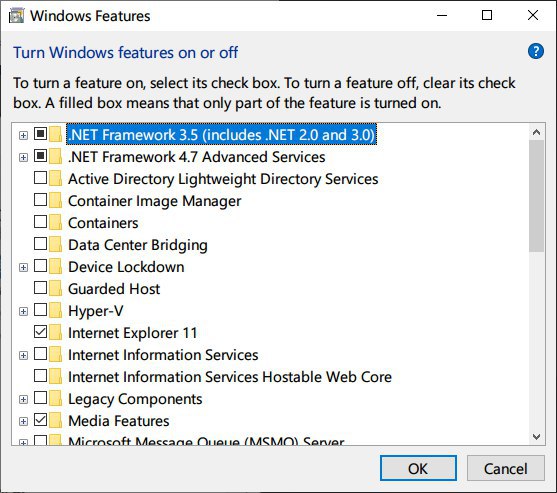557x493 pixels.
Task: Enable the Containers checkbox
Action: 40,222
